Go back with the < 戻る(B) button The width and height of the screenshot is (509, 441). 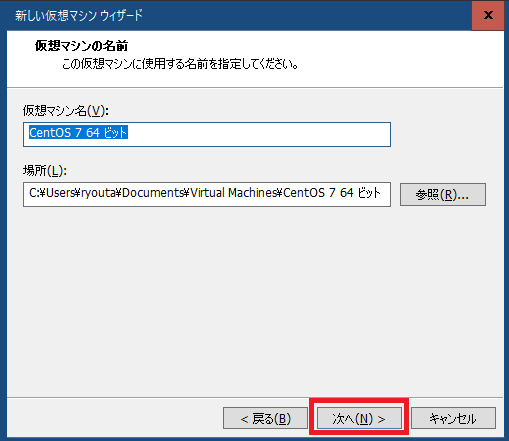tap(265, 418)
